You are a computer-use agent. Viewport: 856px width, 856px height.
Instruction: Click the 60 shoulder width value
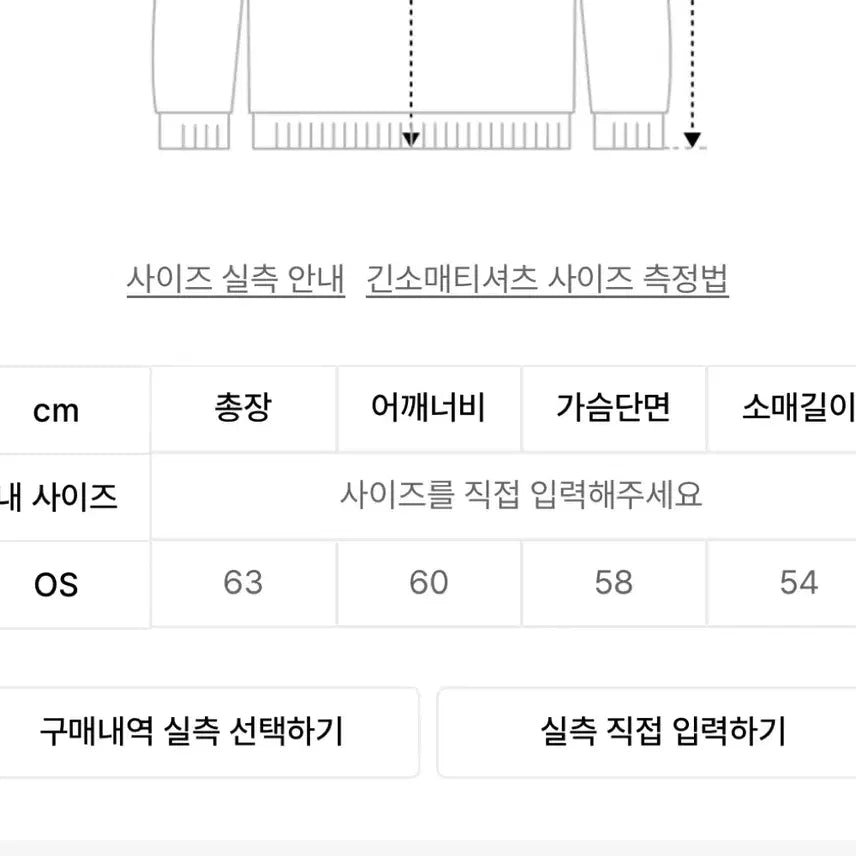coord(428,582)
